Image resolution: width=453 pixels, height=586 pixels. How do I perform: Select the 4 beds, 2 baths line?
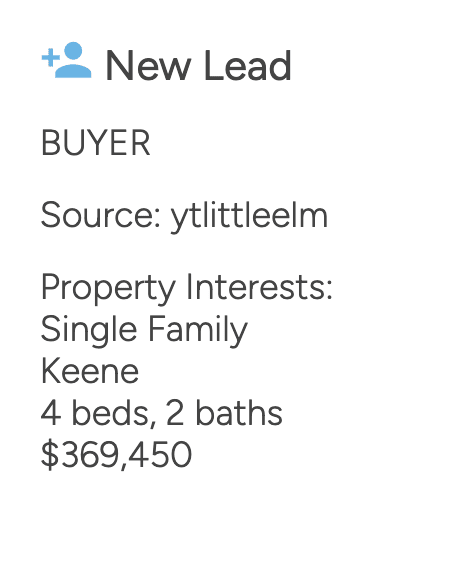161,413
